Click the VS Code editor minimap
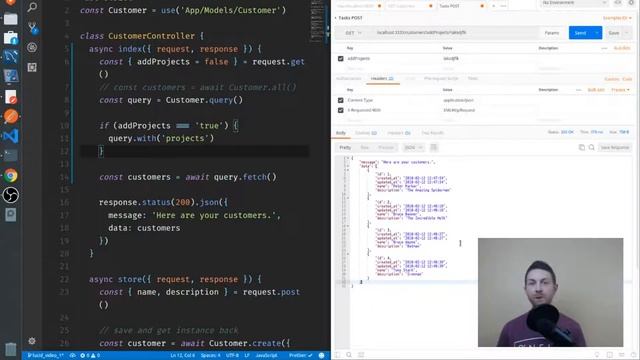Screen dimensions: 640x360 [x=318, y=21]
